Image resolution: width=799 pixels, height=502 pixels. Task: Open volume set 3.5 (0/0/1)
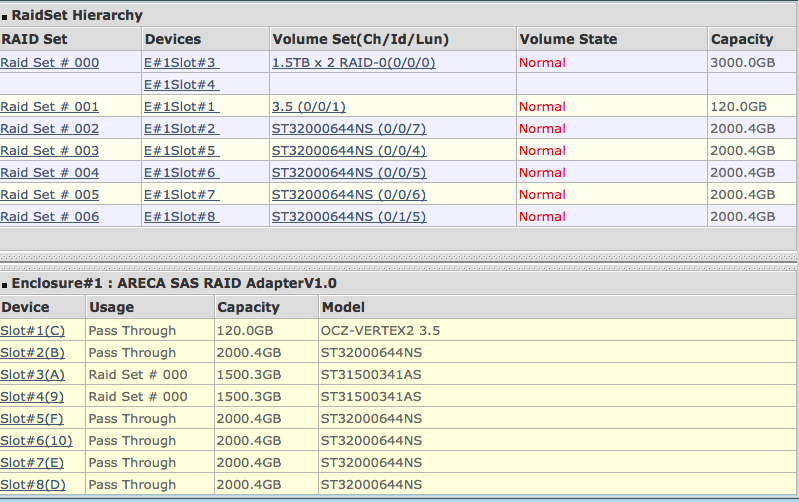pyautogui.click(x=309, y=107)
